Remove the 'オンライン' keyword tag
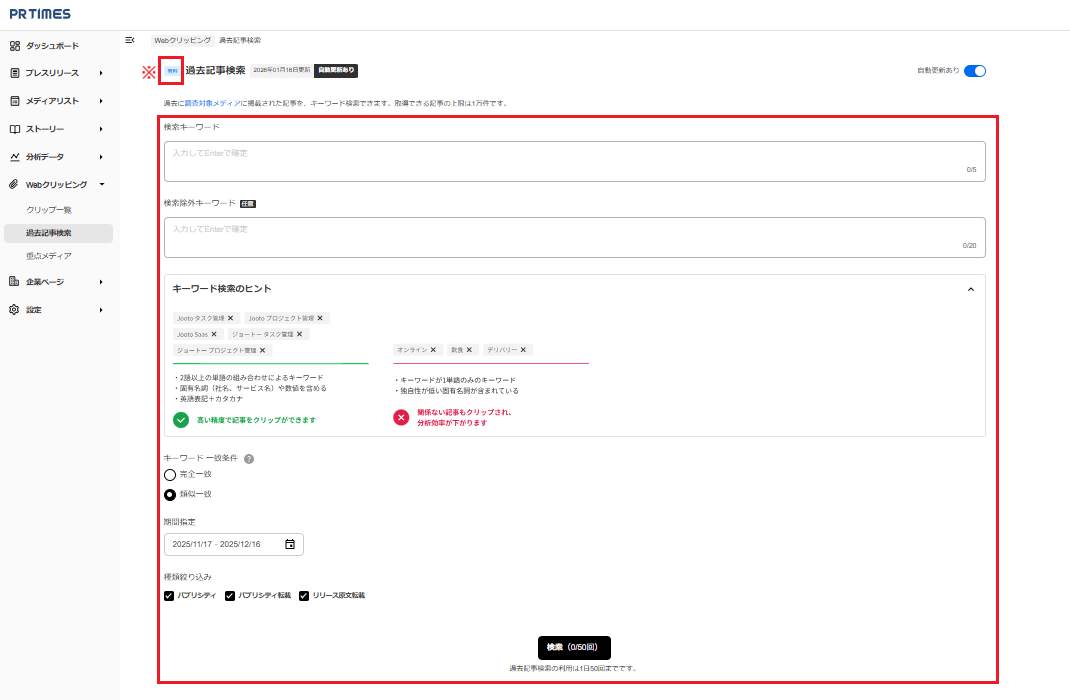Image resolution: width=1070 pixels, height=700 pixels. point(433,350)
